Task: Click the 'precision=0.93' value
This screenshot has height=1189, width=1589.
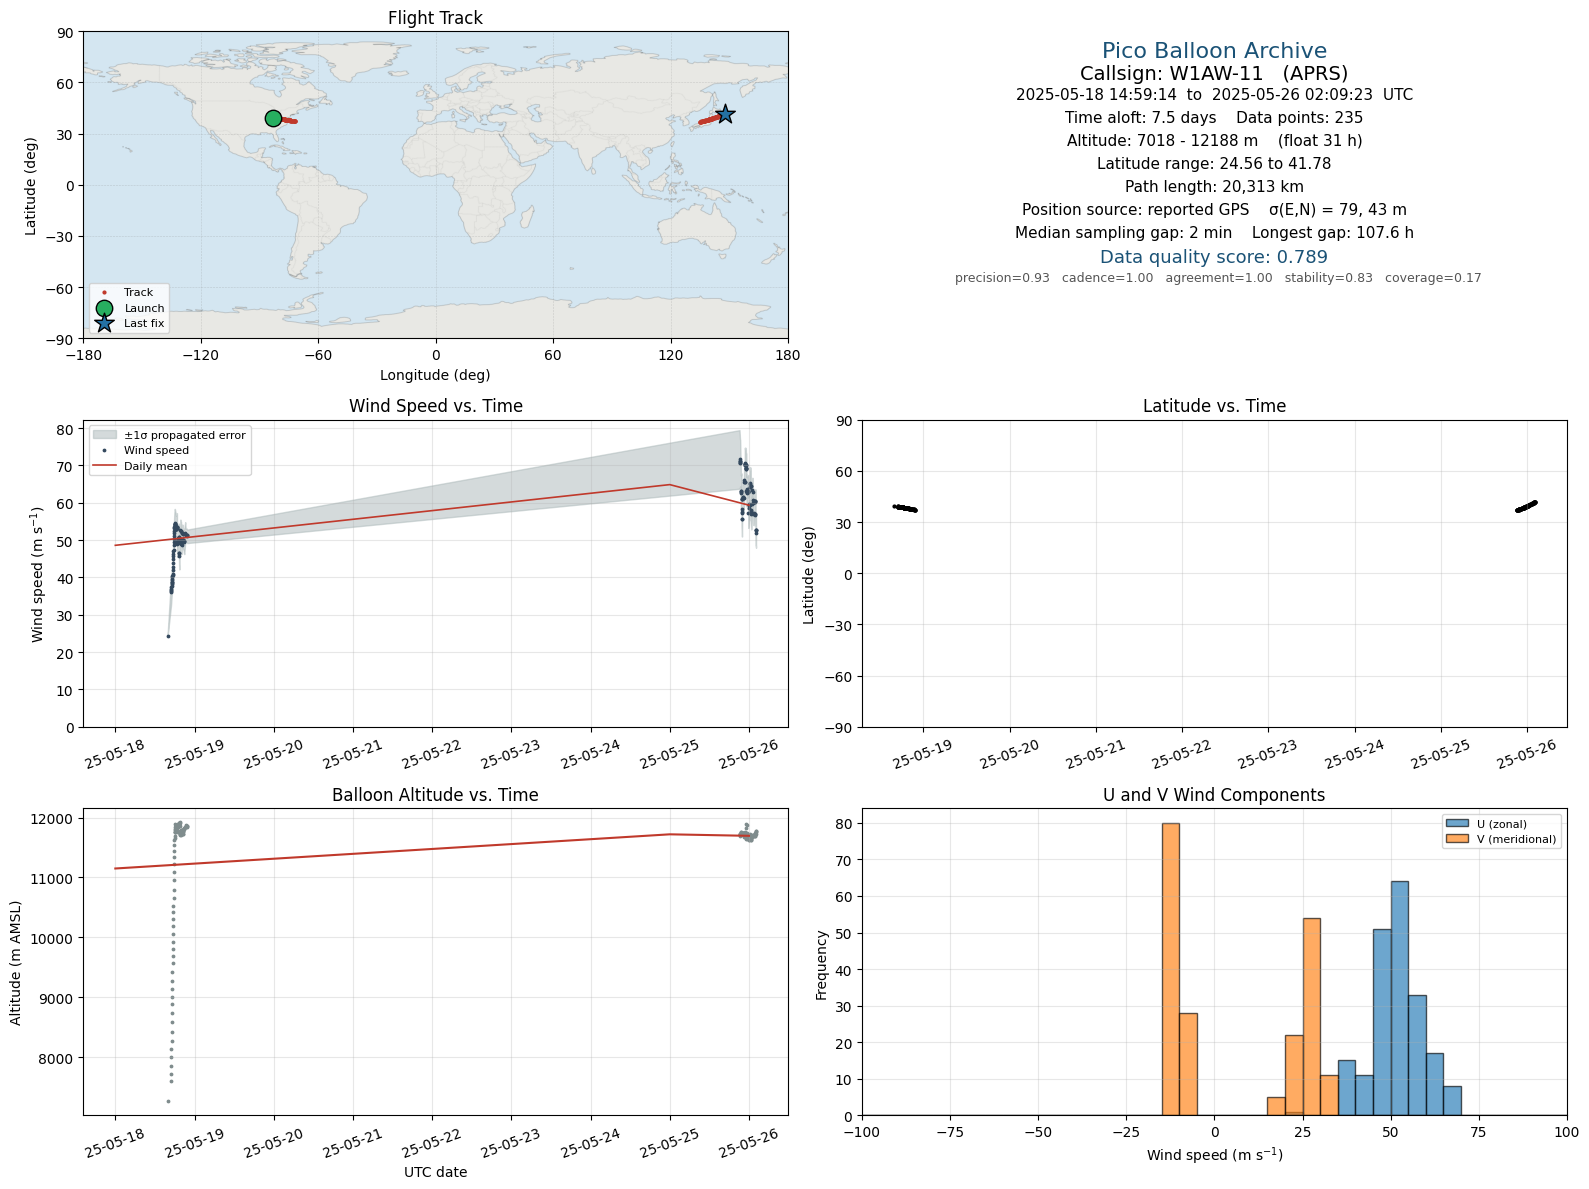Action: point(1002,278)
